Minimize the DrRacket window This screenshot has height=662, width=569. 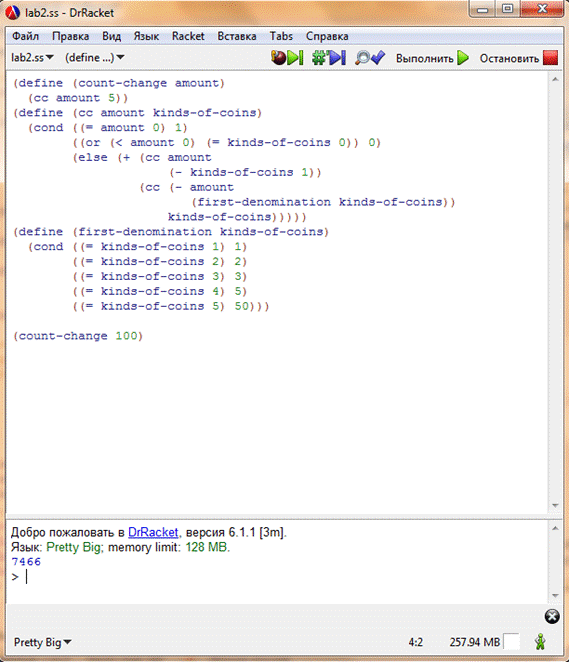pos(483,9)
